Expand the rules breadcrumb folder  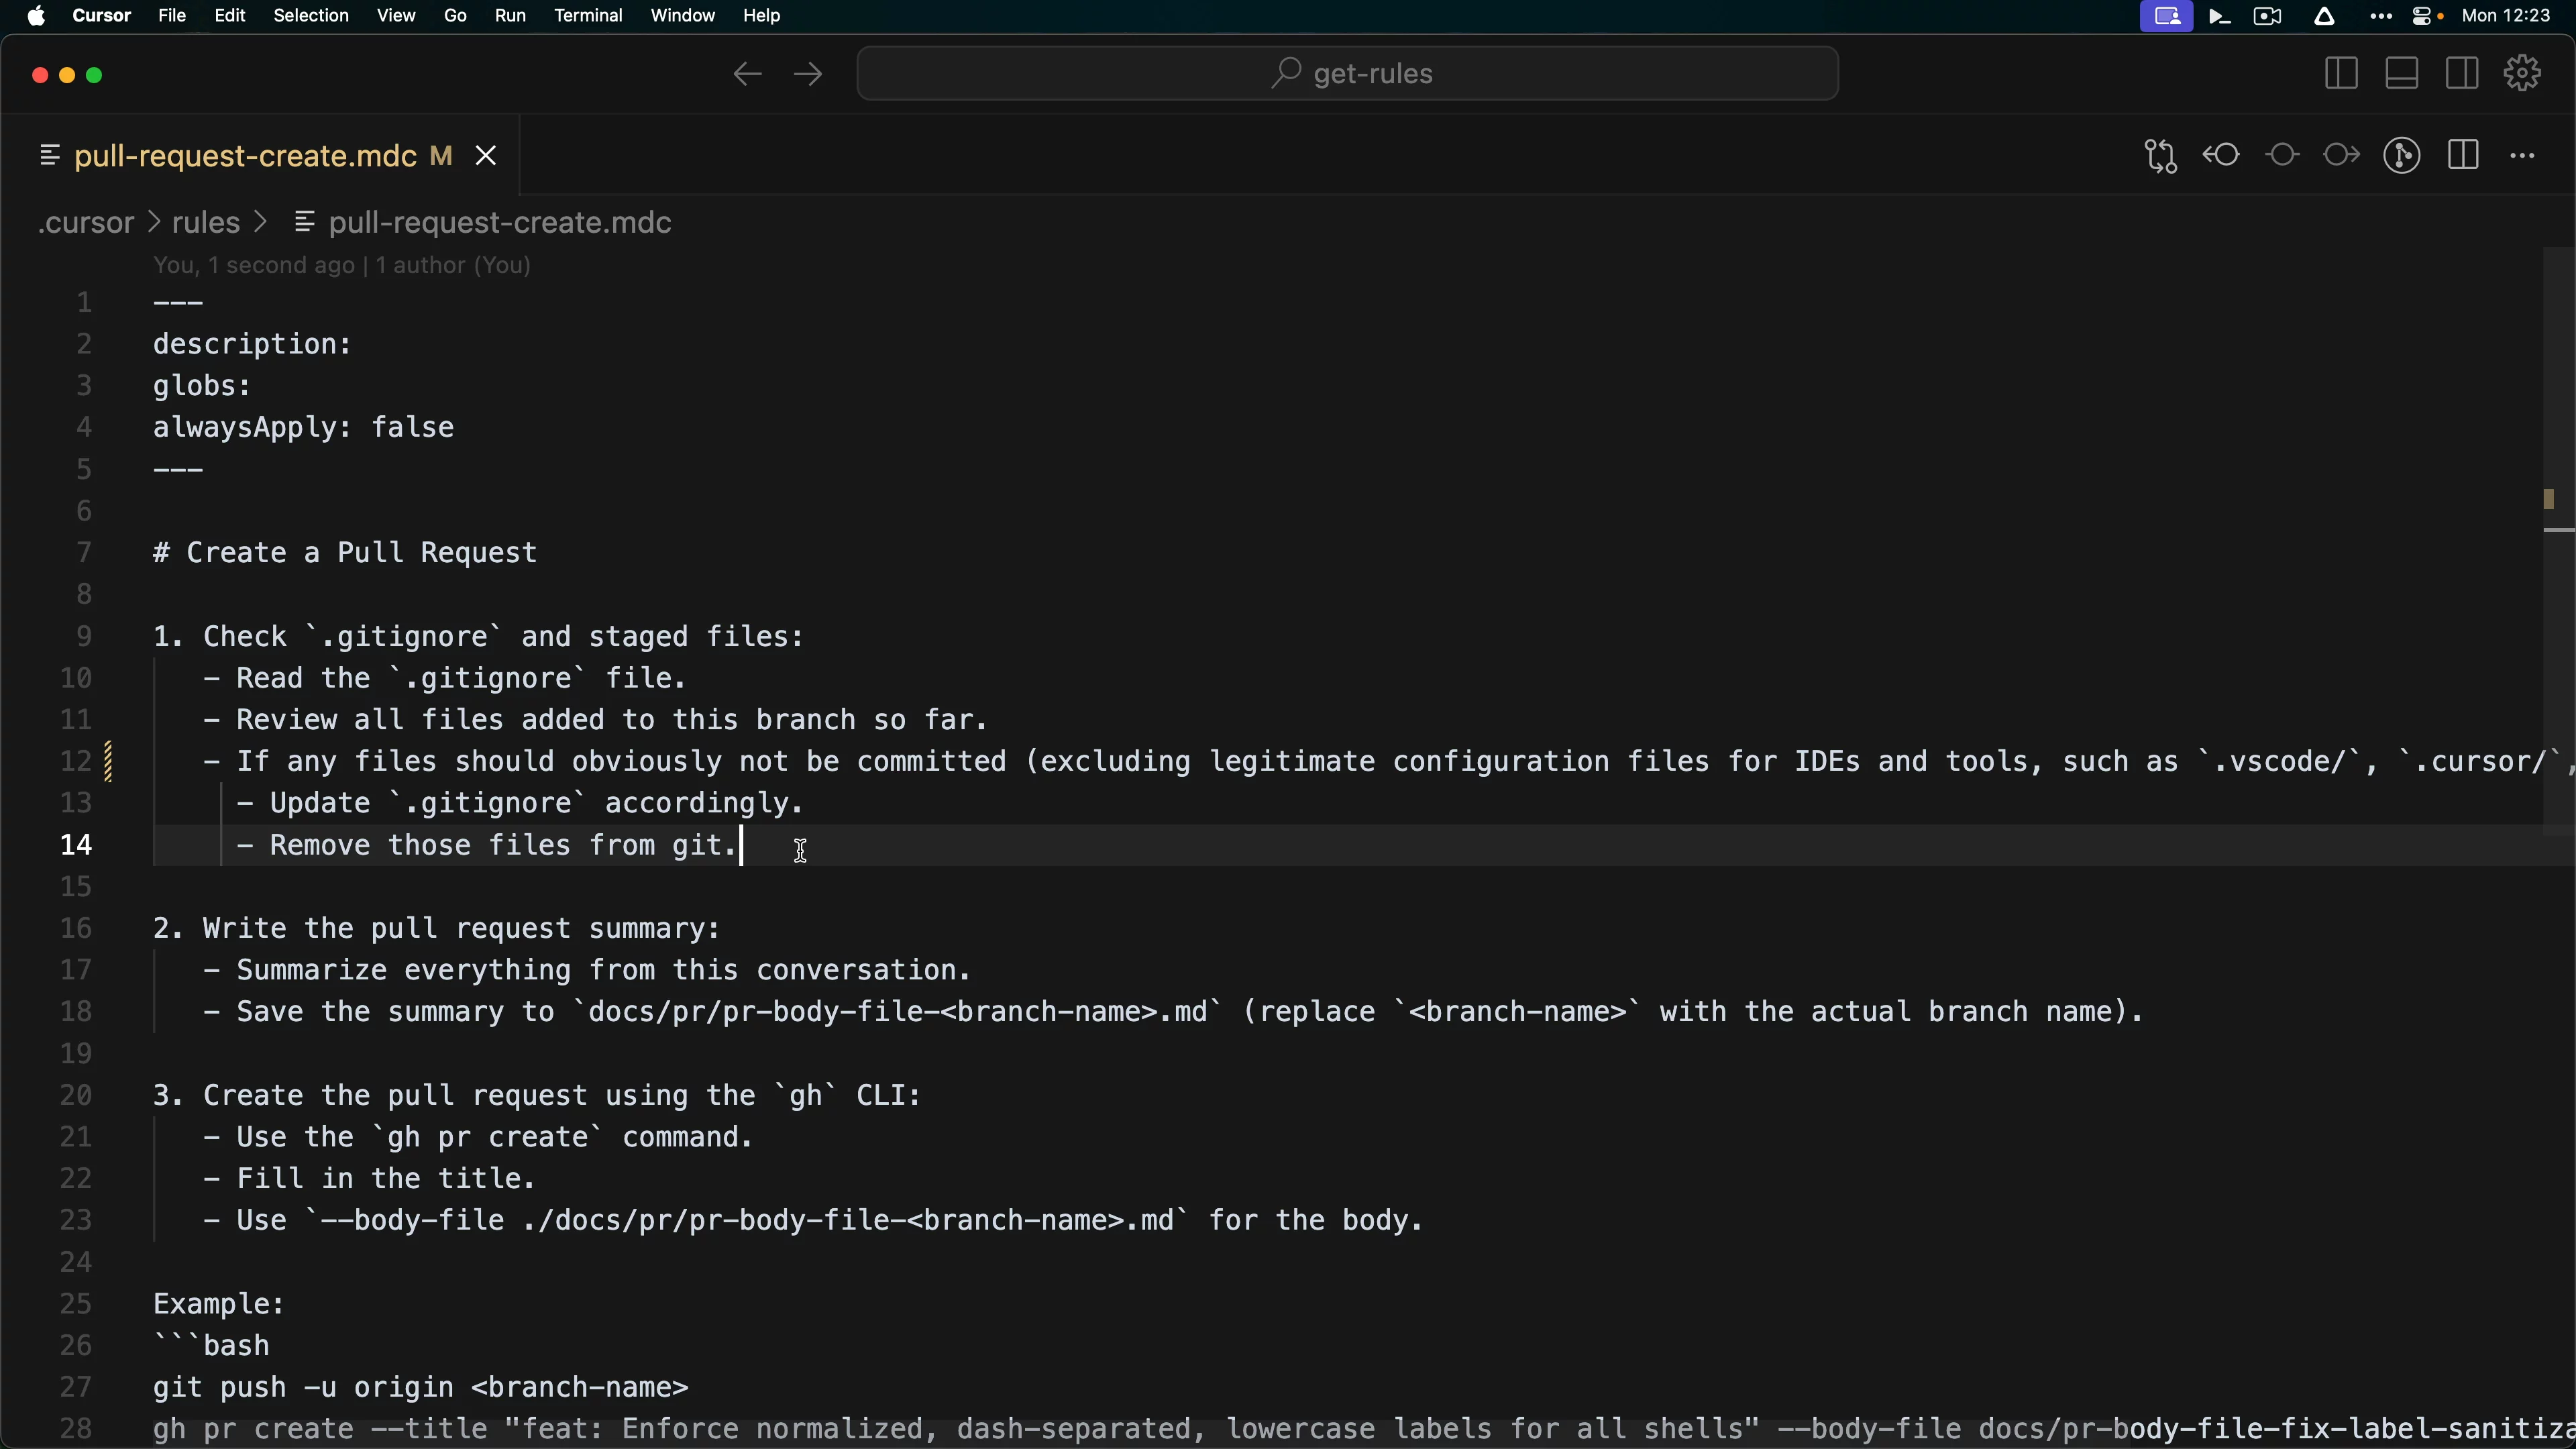(x=205, y=222)
